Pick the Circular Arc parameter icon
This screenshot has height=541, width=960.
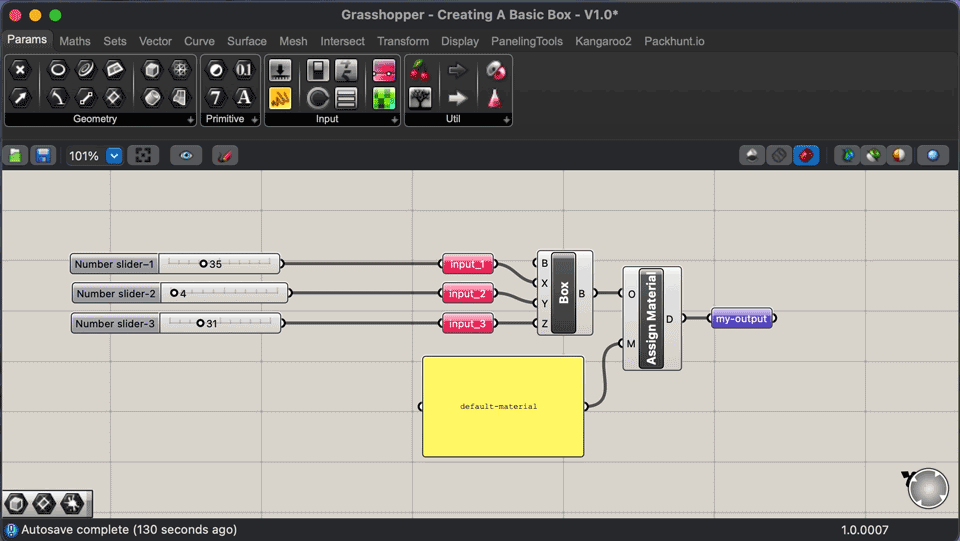(x=58, y=97)
